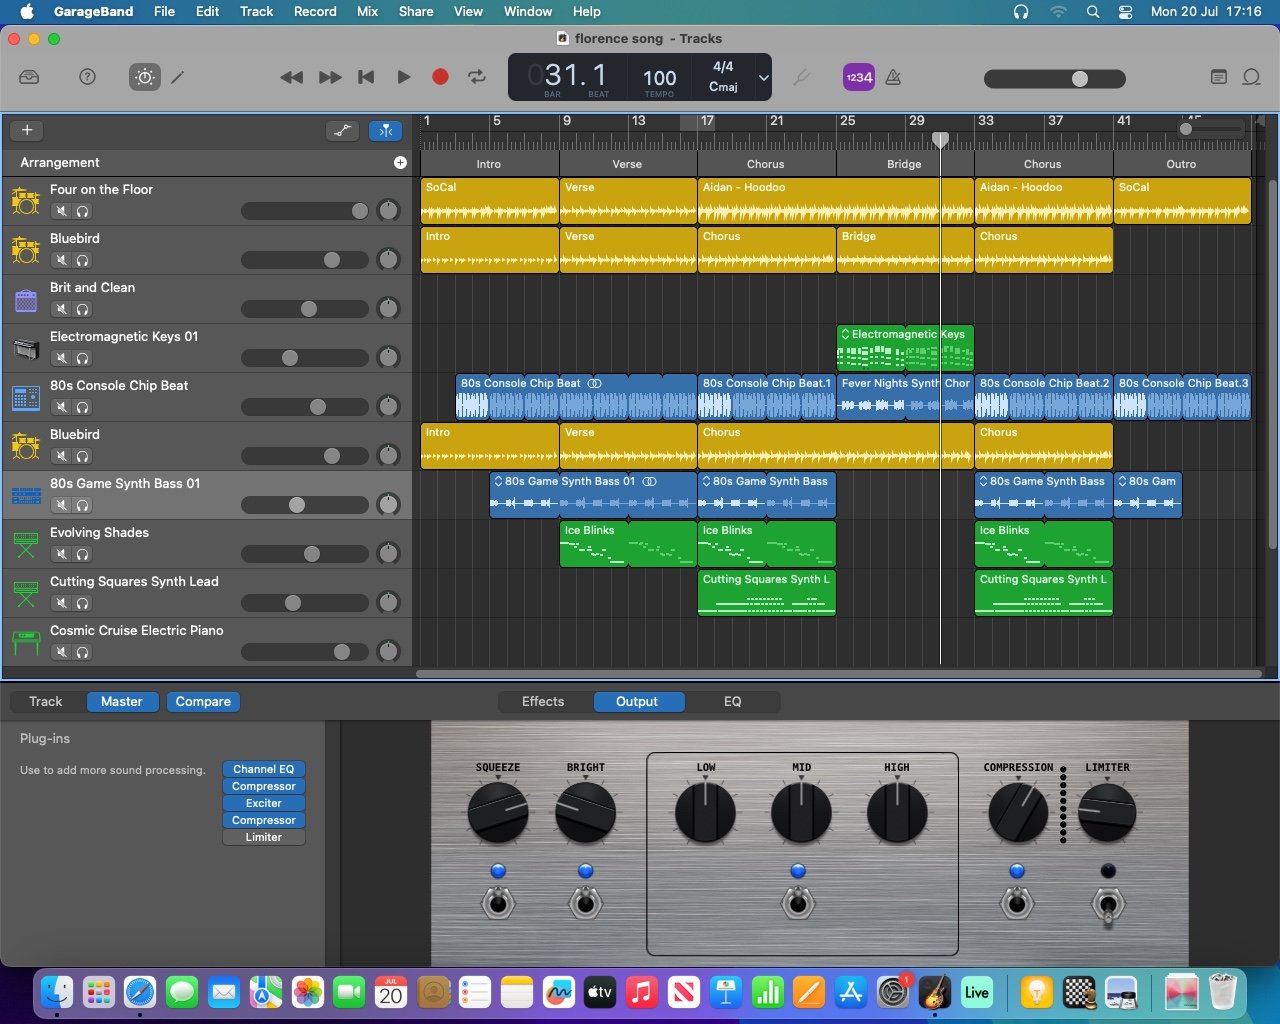Click the Bridge arrangement marker
The image size is (1280, 1024).
coord(904,164)
